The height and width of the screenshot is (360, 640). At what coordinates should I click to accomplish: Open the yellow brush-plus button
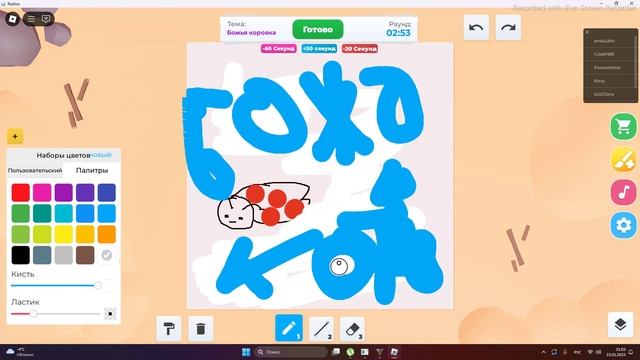pyautogui.click(x=623, y=159)
